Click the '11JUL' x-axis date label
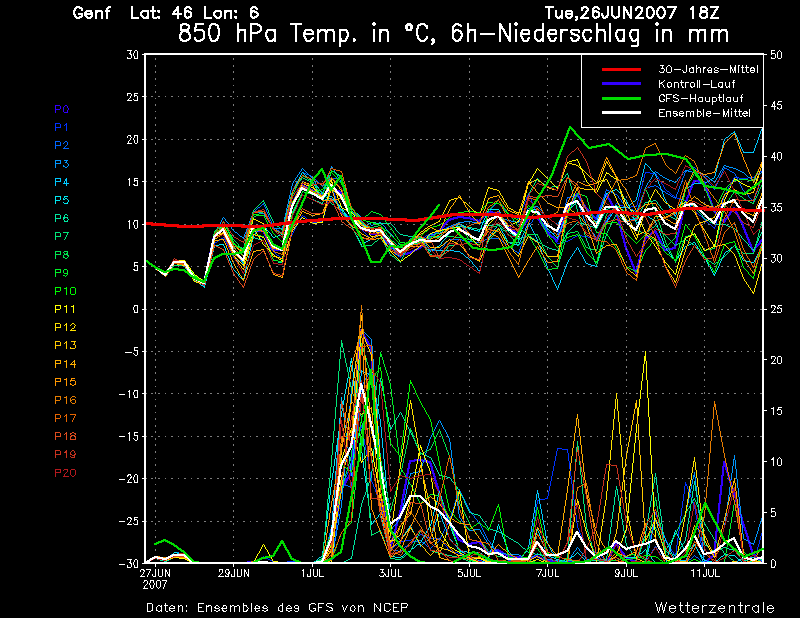 [x=705, y=573]
